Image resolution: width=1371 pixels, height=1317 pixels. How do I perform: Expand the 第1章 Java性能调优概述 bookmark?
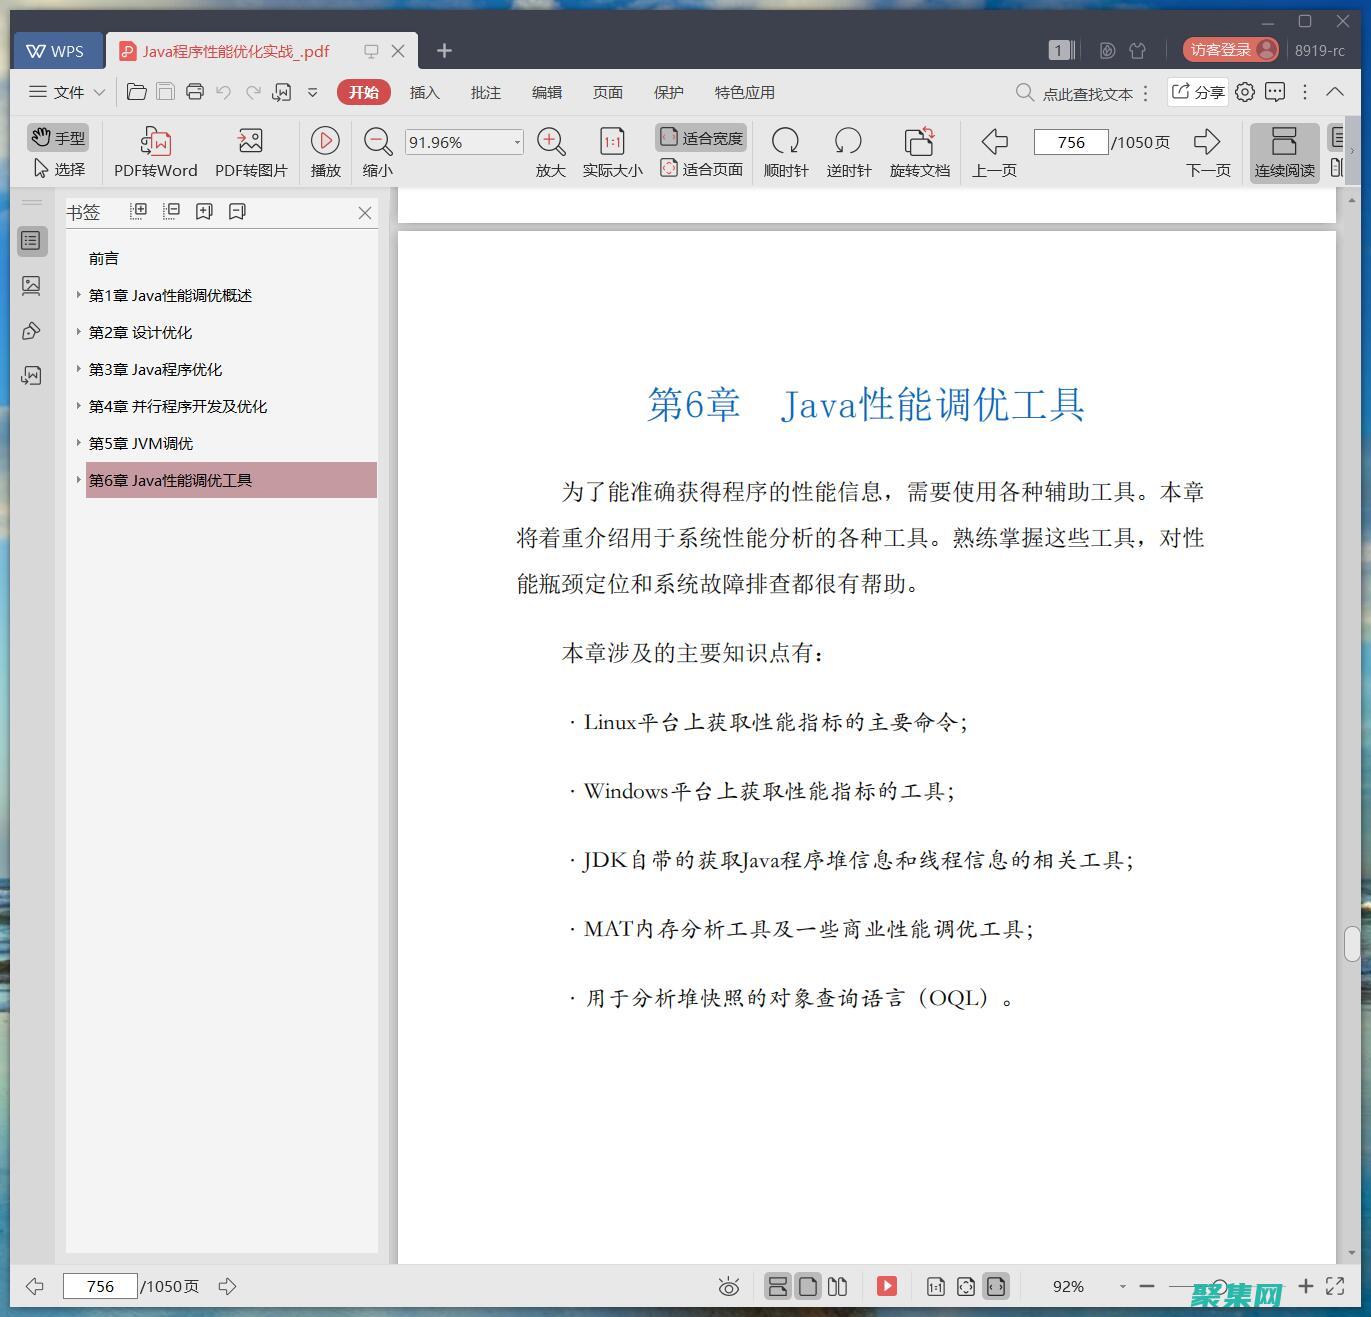[79, 295]
